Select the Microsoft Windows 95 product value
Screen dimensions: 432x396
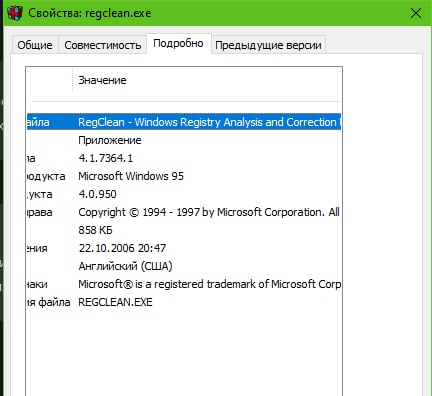[131, 176]
